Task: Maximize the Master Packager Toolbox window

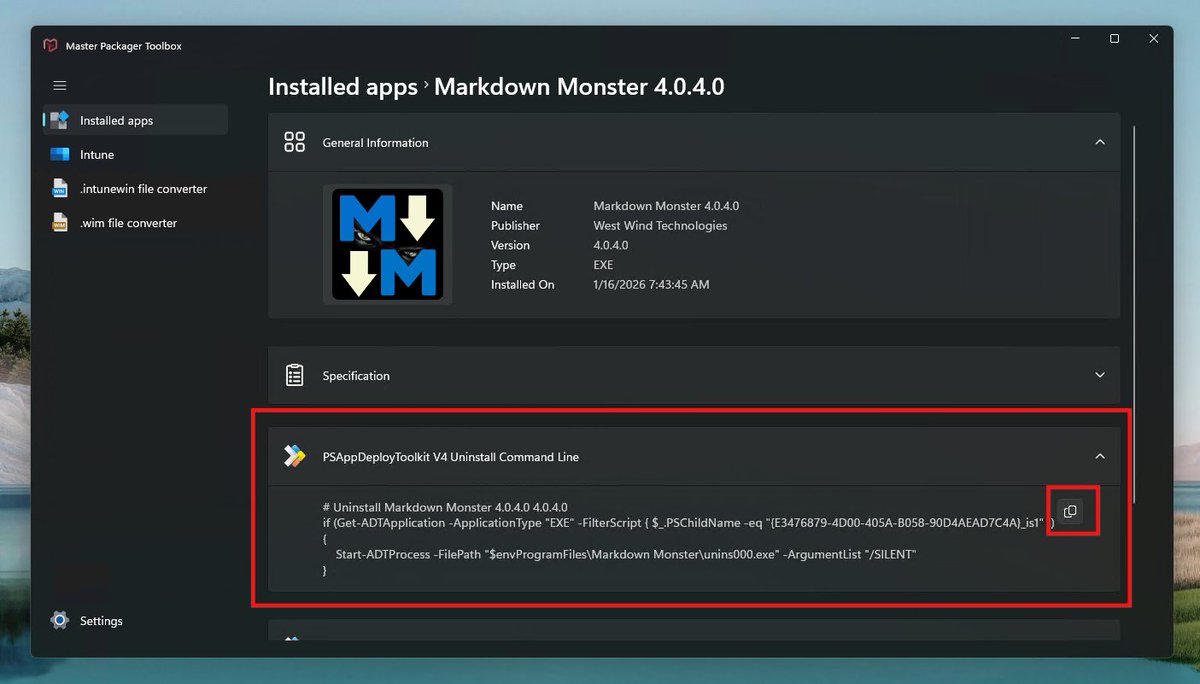Action: tap(1114, 39)
